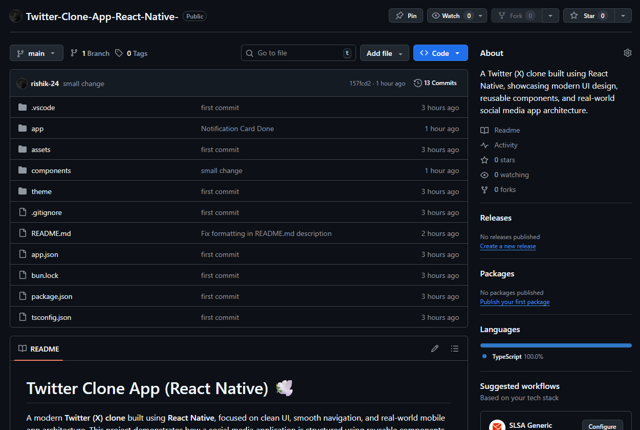The width and height of the screenshot is (640, 430).
Task: Click the tsconfig.json file icon
Action: pyautogui.click(x=22, y=317)
